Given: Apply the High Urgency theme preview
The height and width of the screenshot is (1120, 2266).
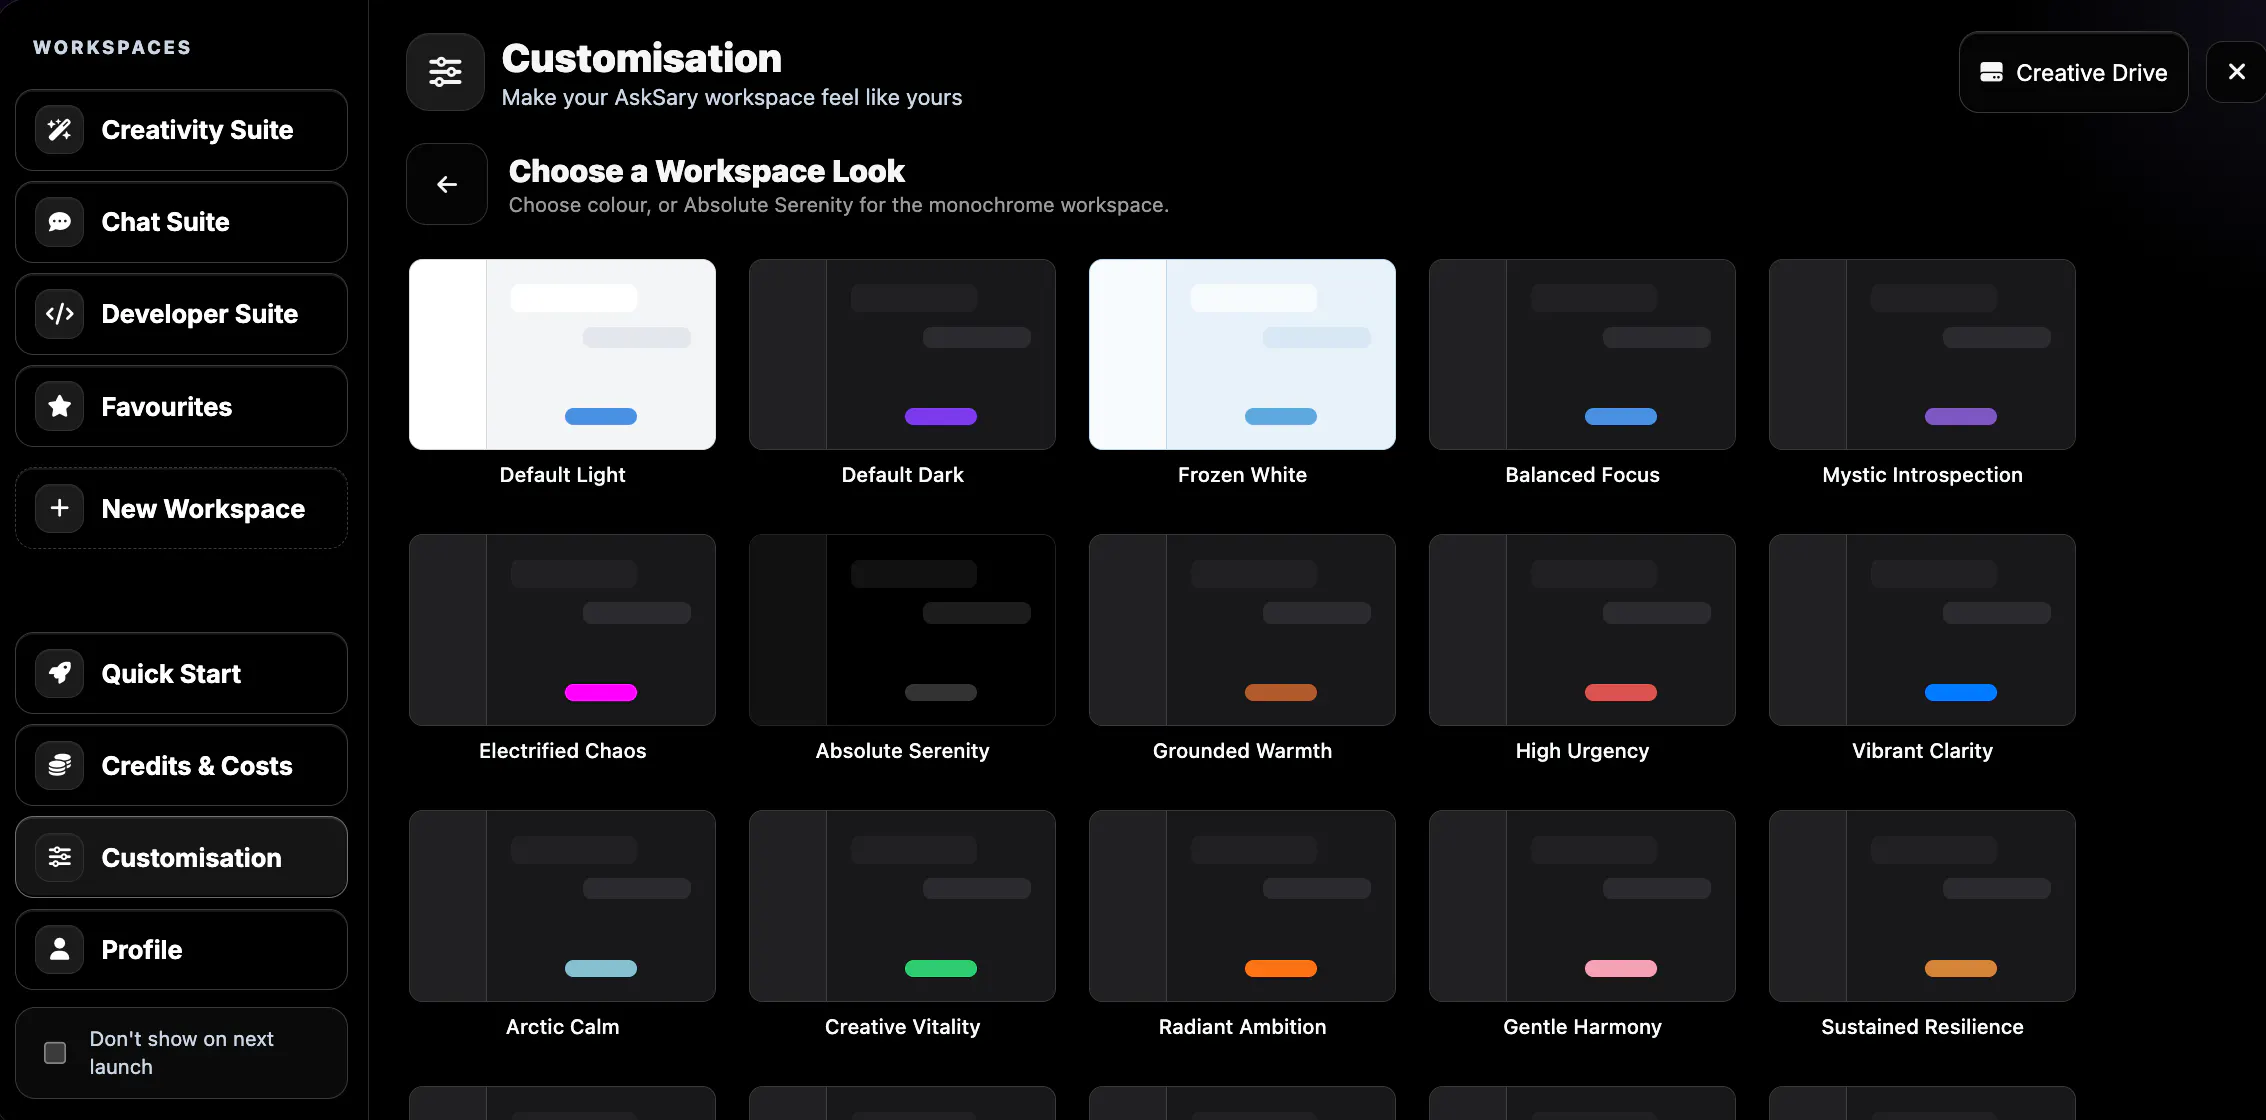Looking at the screenshot, I should coord(1582,630).
